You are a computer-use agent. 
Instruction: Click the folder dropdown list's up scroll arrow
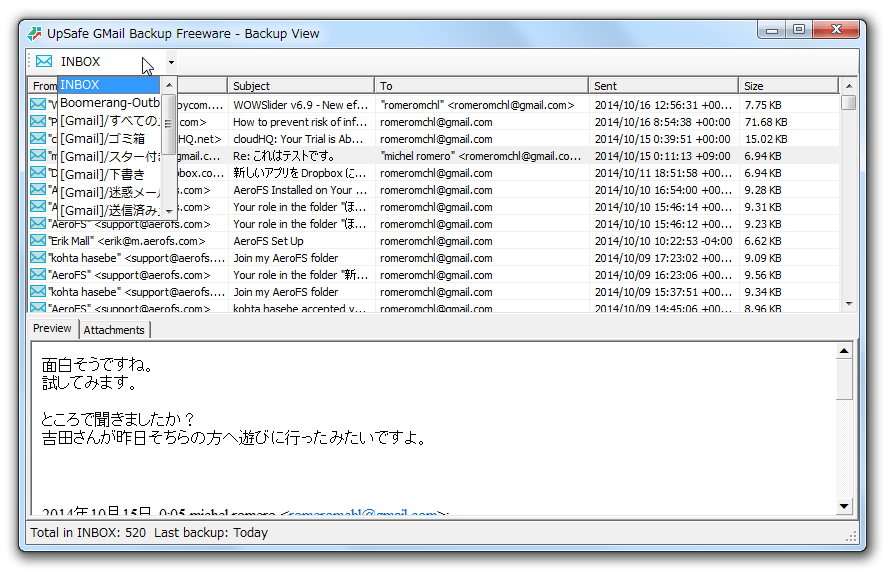(x=169, y=85)
